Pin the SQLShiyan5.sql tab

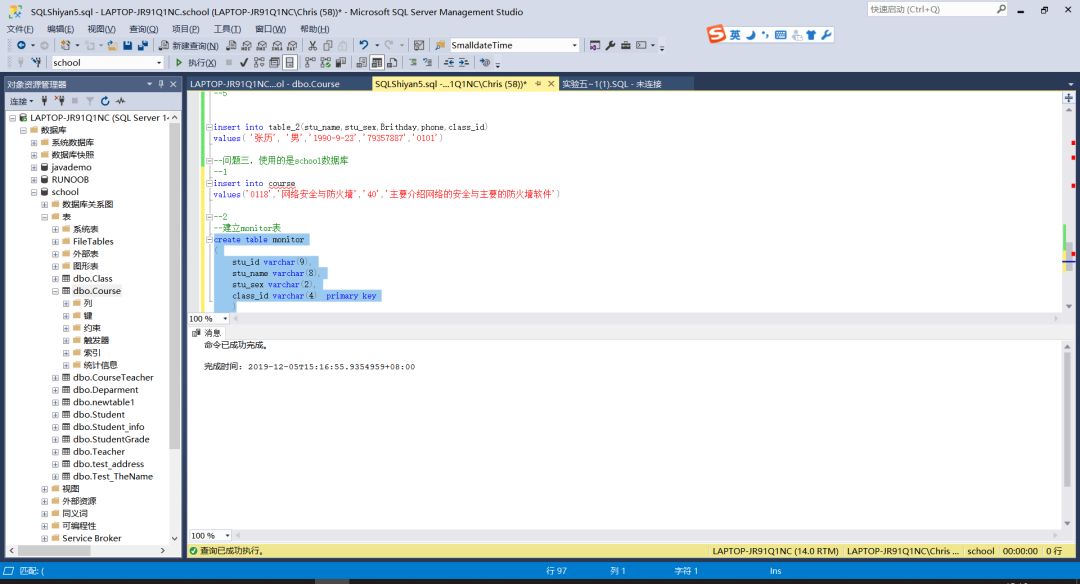[539, 84]
